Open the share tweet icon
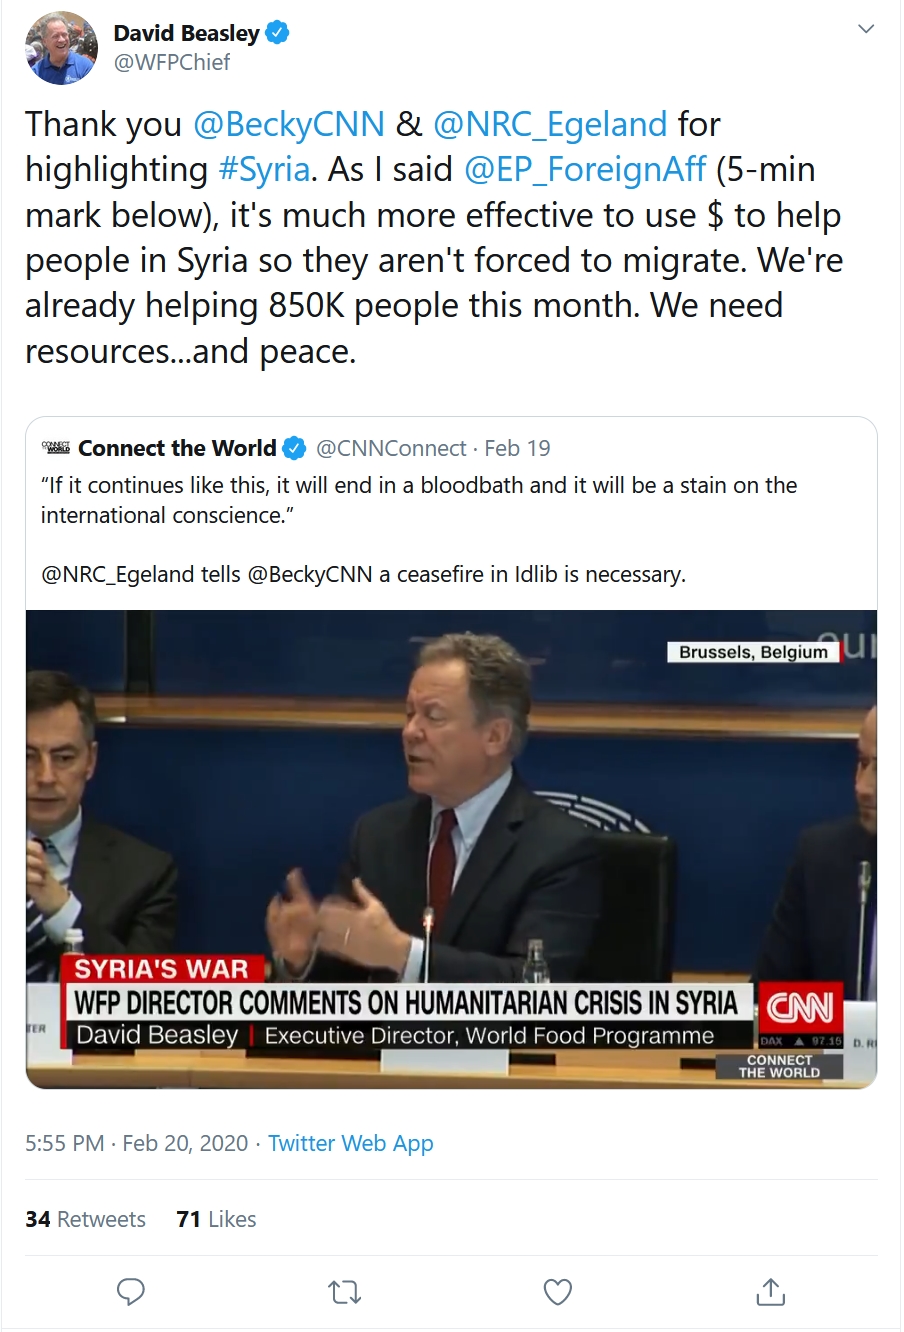The image size is (904, 1332). click(x=771, y=1292)
